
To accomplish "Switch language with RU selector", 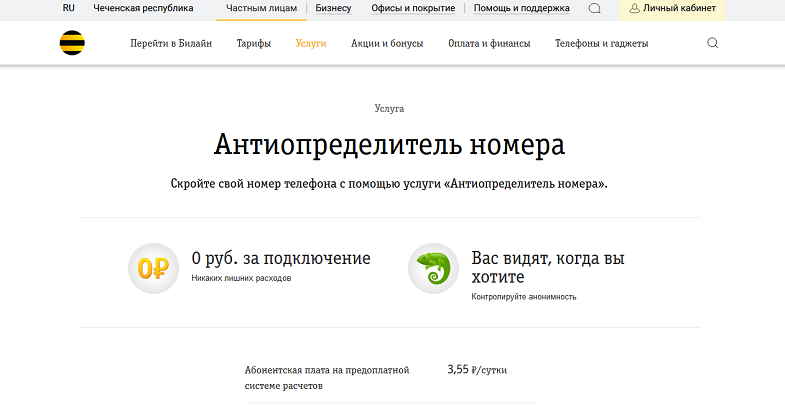I will pyautogui.click(x=69, y=8).
